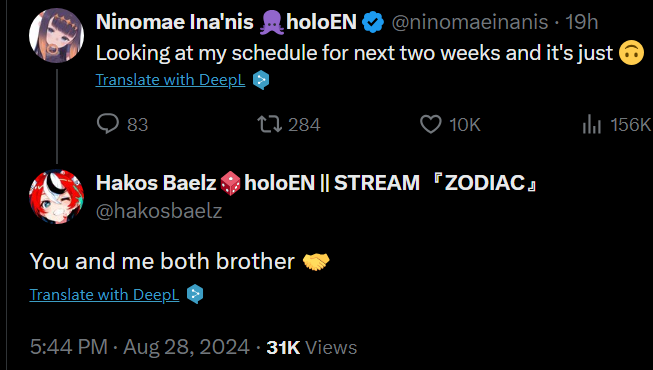Click DeepL logo icon under Baelz's reply
This screenshot has height=370, width=653.
pyautogui.click(x=195, y=294)
